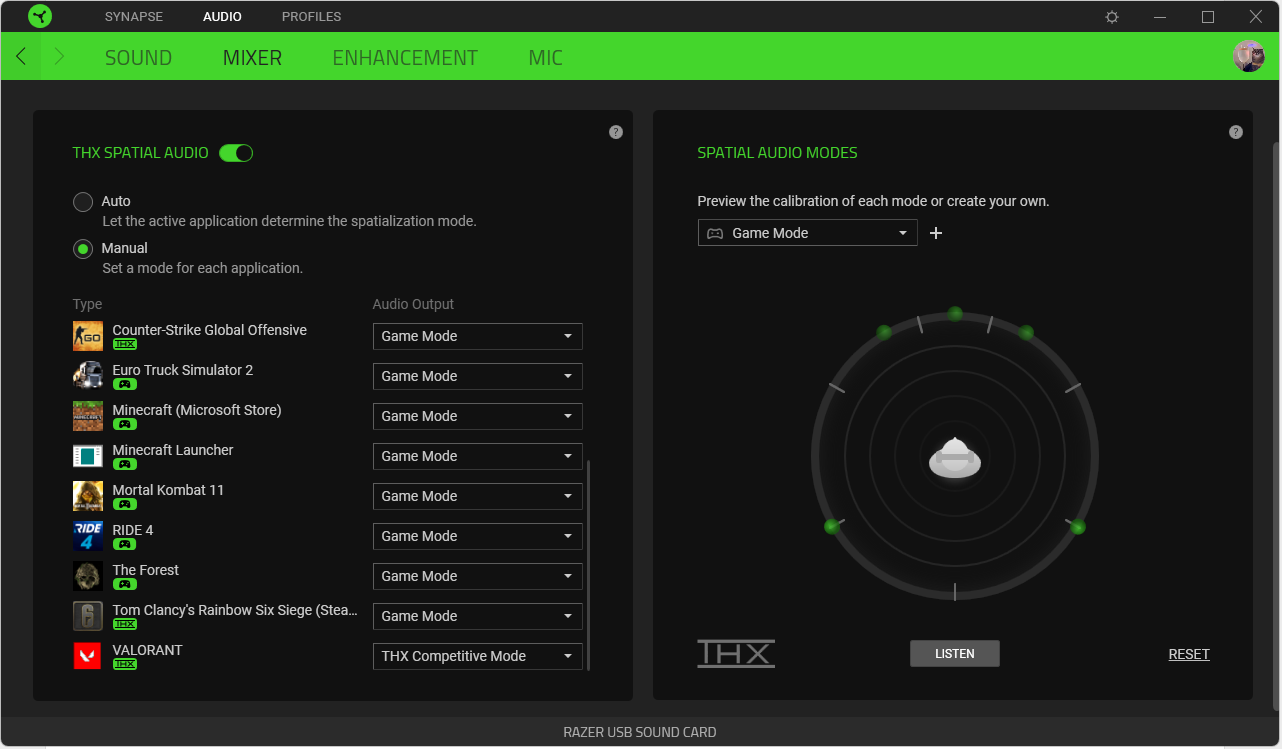Open help for Spatial Audio Modes panel

pos(1236,132)
